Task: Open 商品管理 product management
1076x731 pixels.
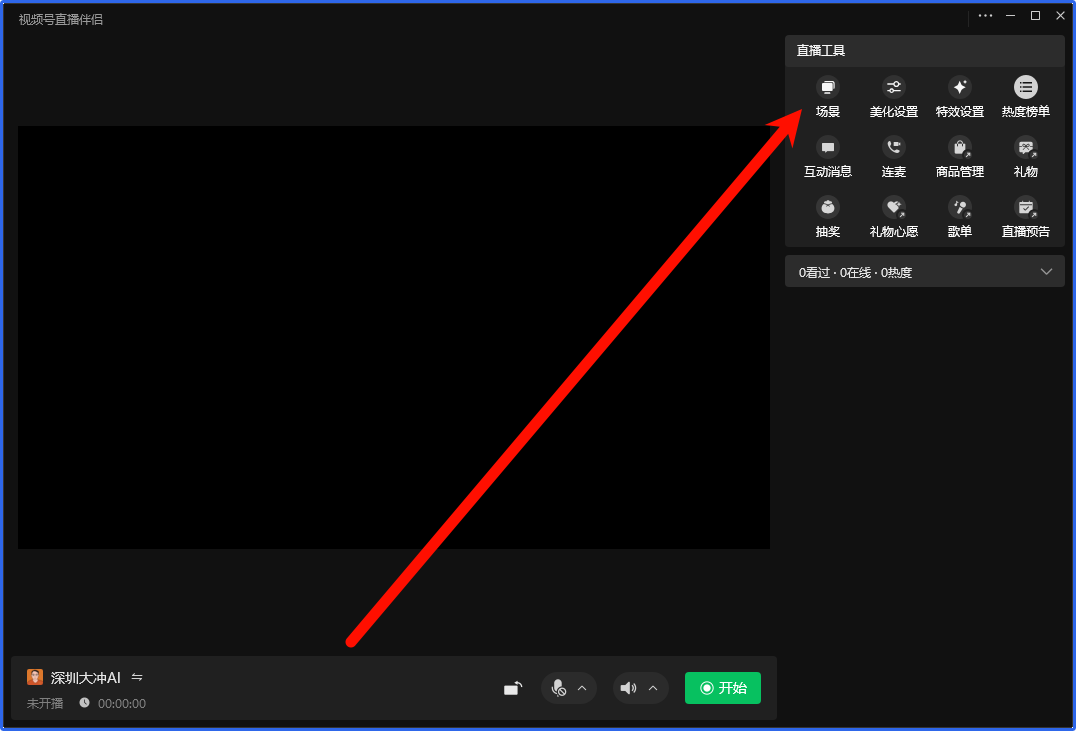Action: pos(959,155)
